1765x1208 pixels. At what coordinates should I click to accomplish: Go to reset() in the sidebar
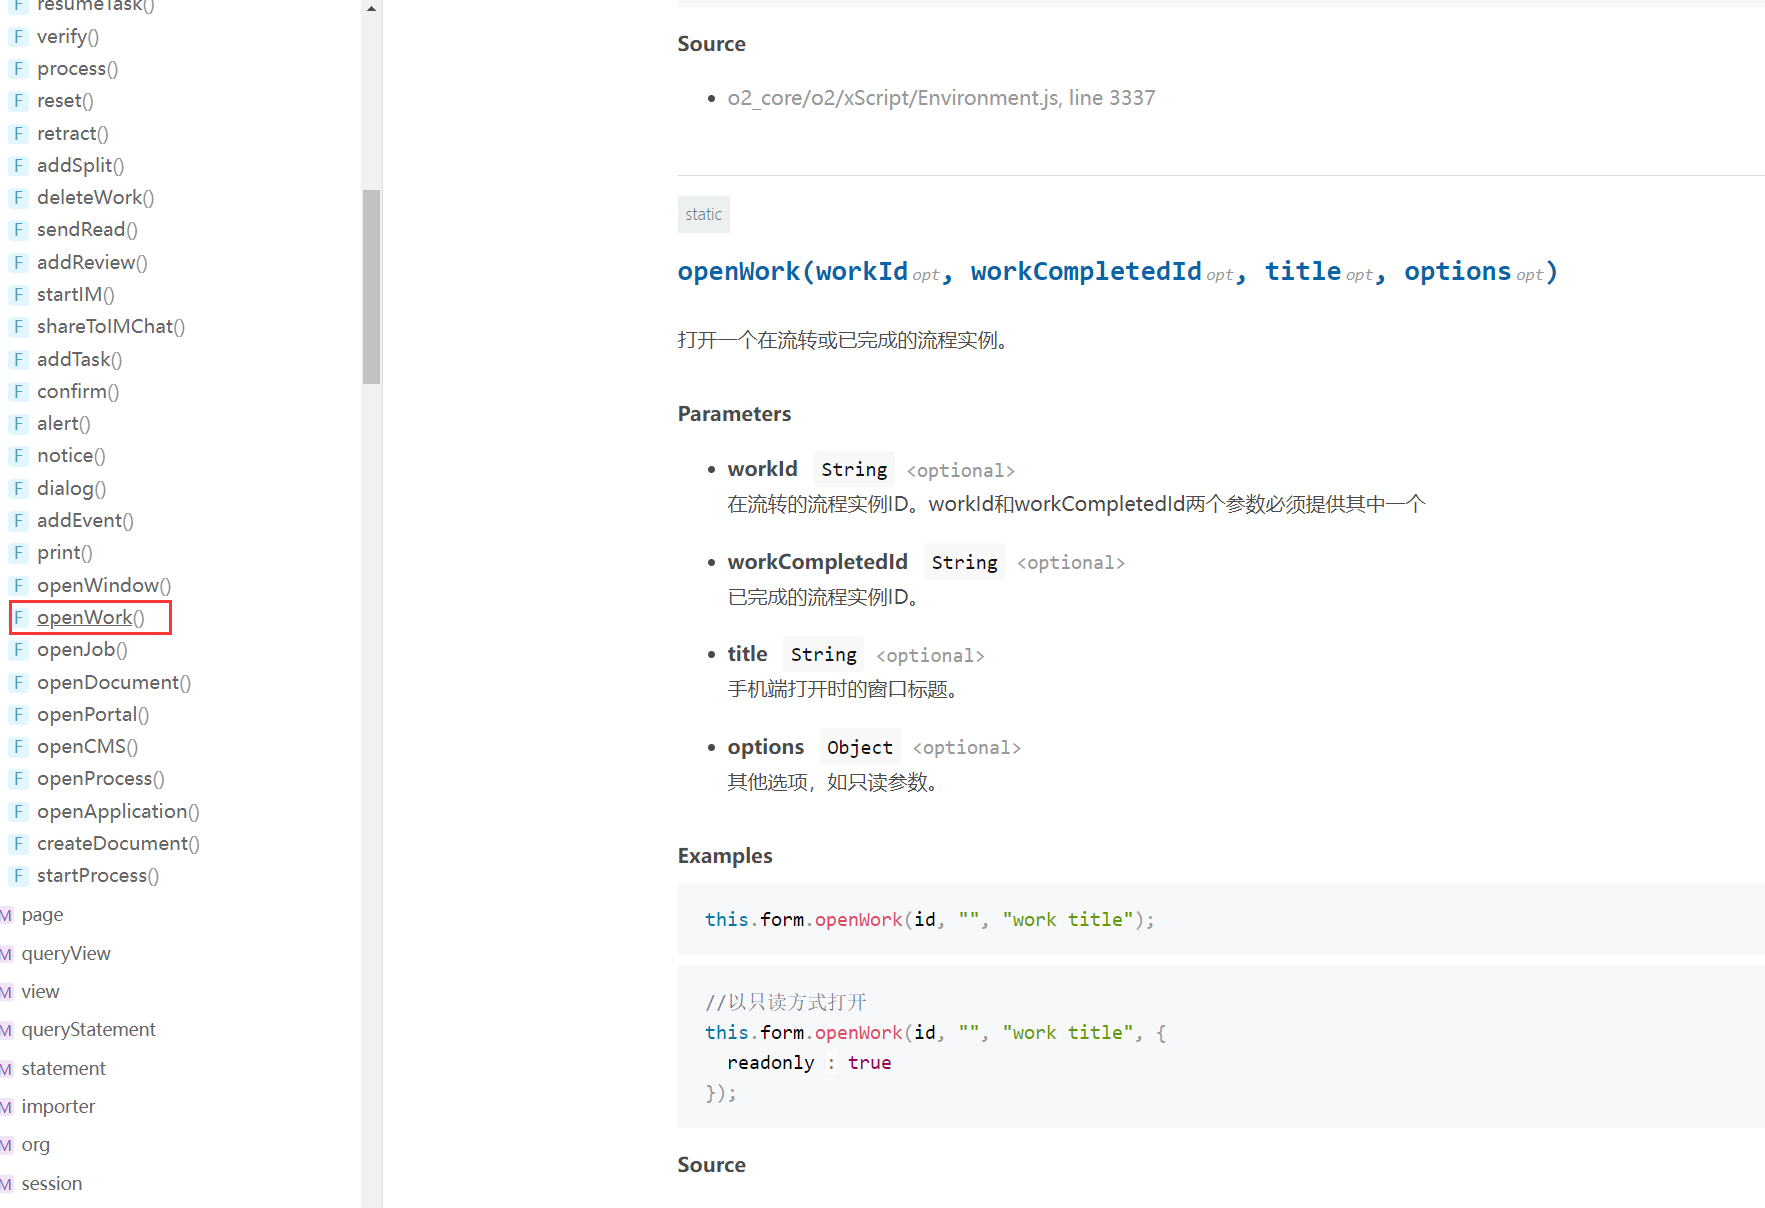(65, 101)
